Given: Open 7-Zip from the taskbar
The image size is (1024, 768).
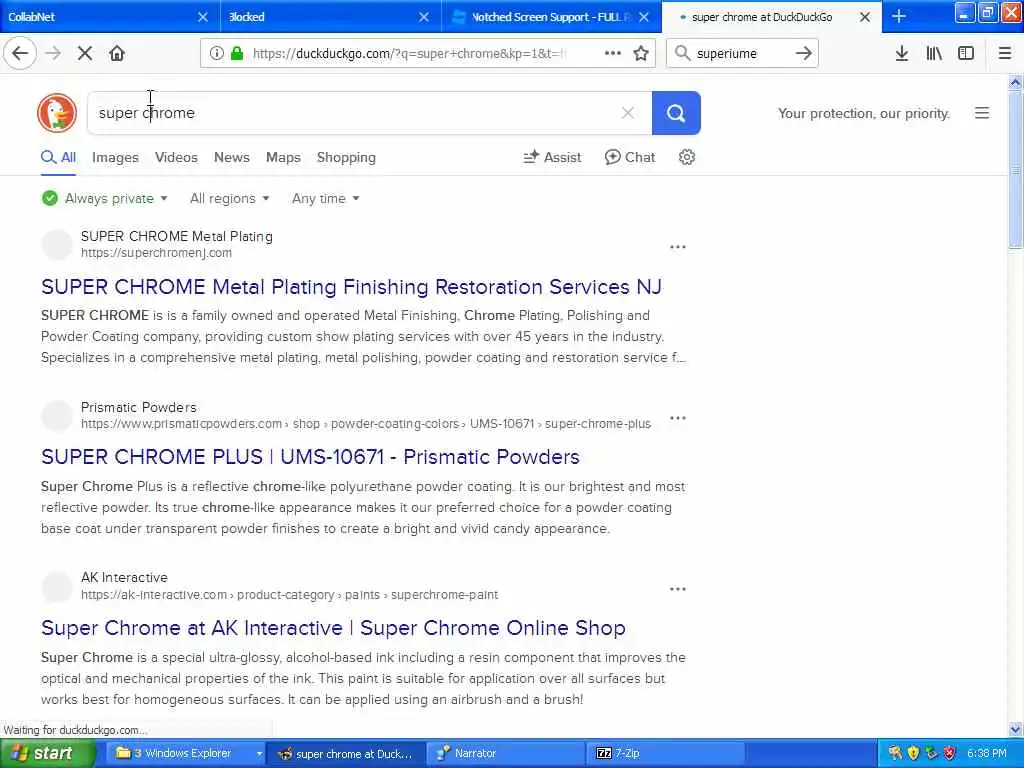Looking at the screenshot, I should point(665,754).
